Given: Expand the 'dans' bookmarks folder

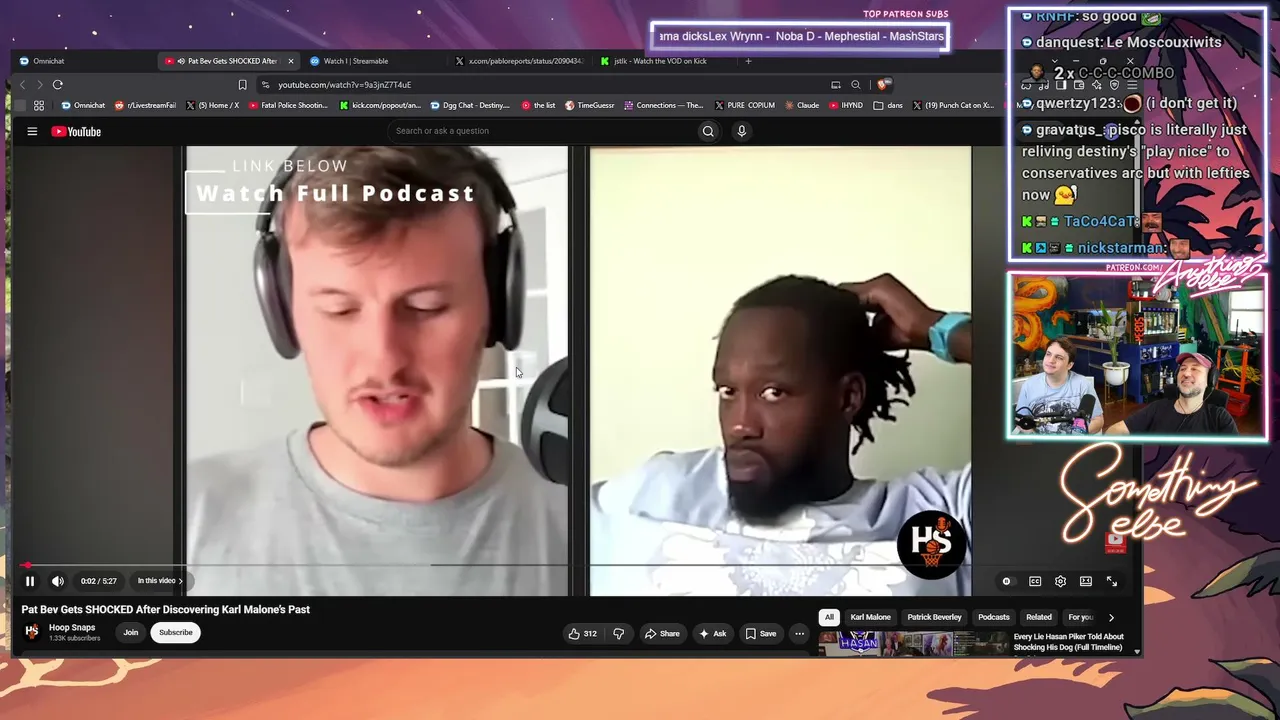Looking at the screenshot, I should pos(888,105).
